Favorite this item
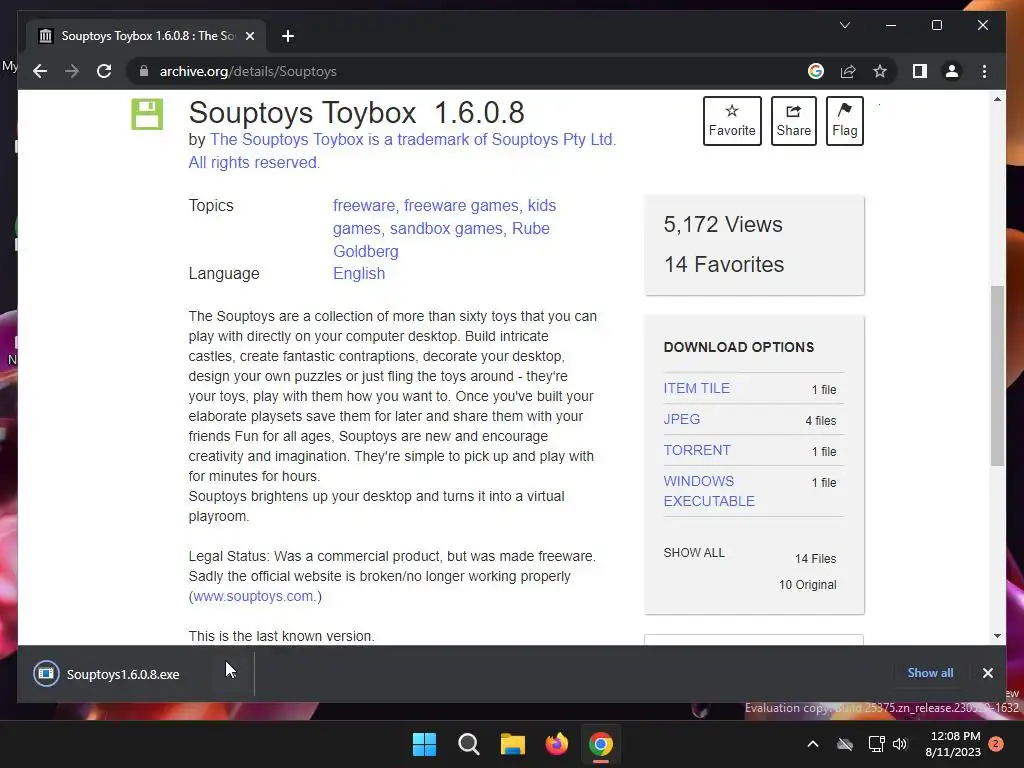Screen dimensions: 1024x768 tap(732, 121)
